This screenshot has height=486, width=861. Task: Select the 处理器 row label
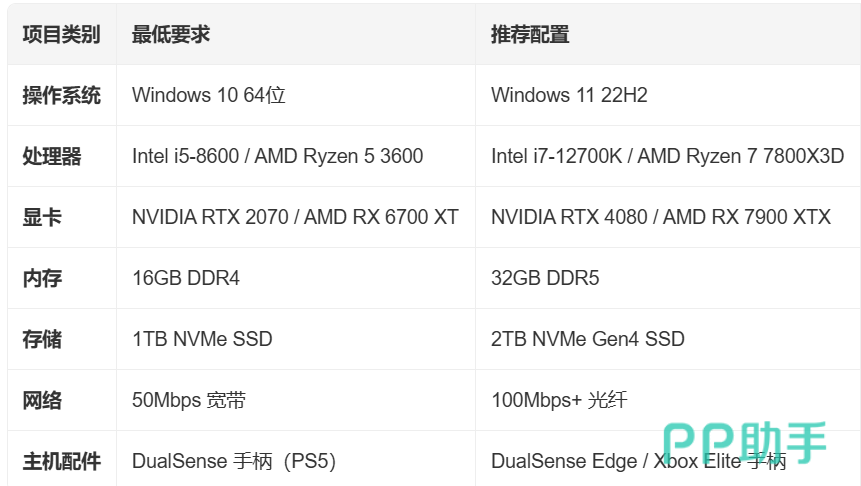coord(62,157)
